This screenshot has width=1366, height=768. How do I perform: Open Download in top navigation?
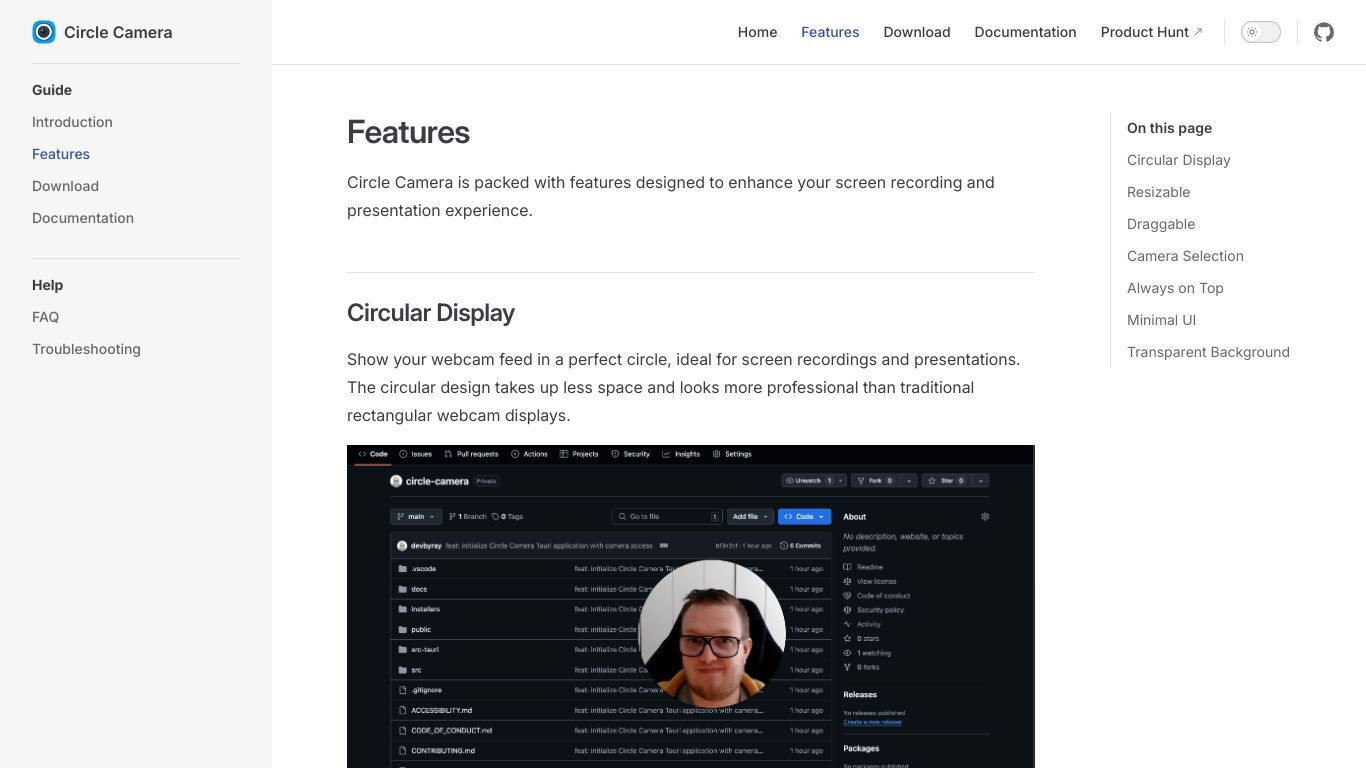click(x=917, y=32)
